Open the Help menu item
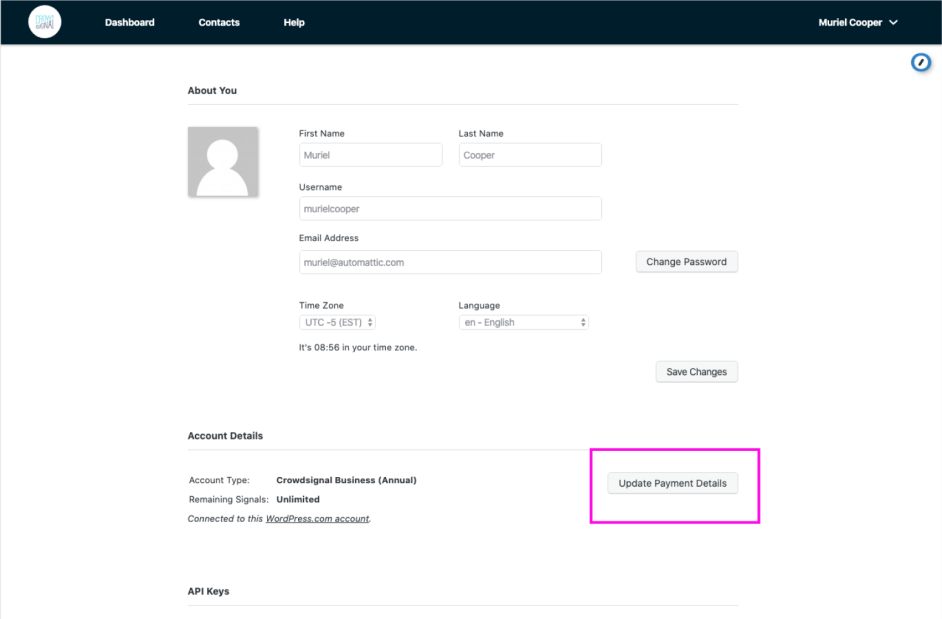The height and width of the screenshot is (619, 942). 294,22
